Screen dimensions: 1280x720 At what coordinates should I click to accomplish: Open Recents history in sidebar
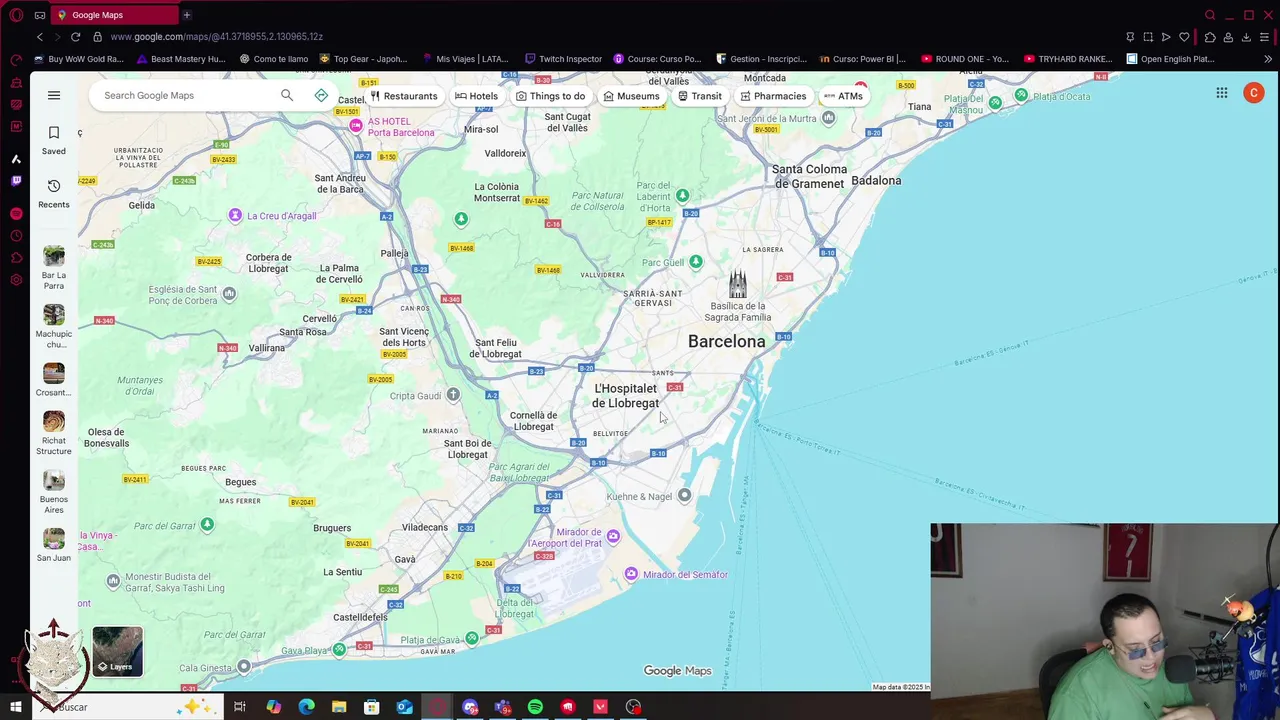point(54,194)
